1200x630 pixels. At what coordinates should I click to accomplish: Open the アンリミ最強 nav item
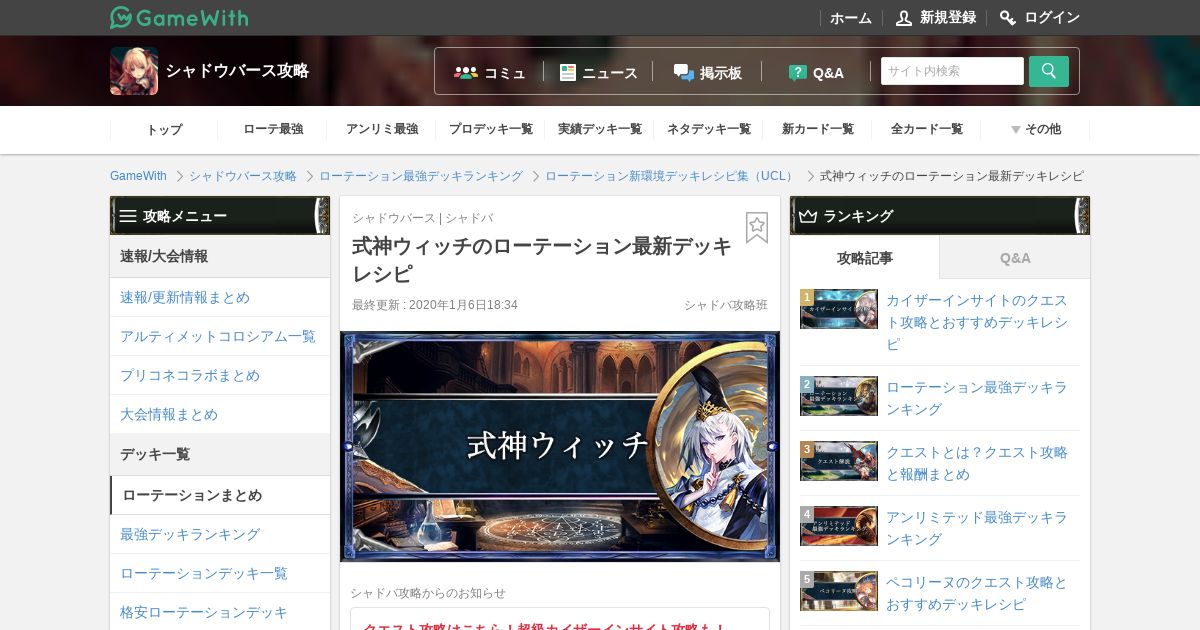(x=382, y=129)
